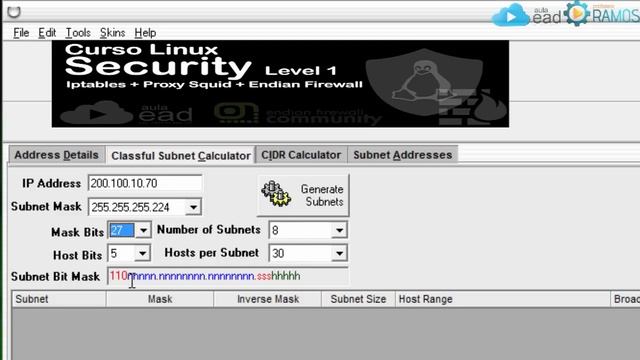Image resolution: width=640 pixels, height=360 pixels.
Task: Expand the Number of Subnets dropdown
Action: pyautogui.click(x=339, y=231)
